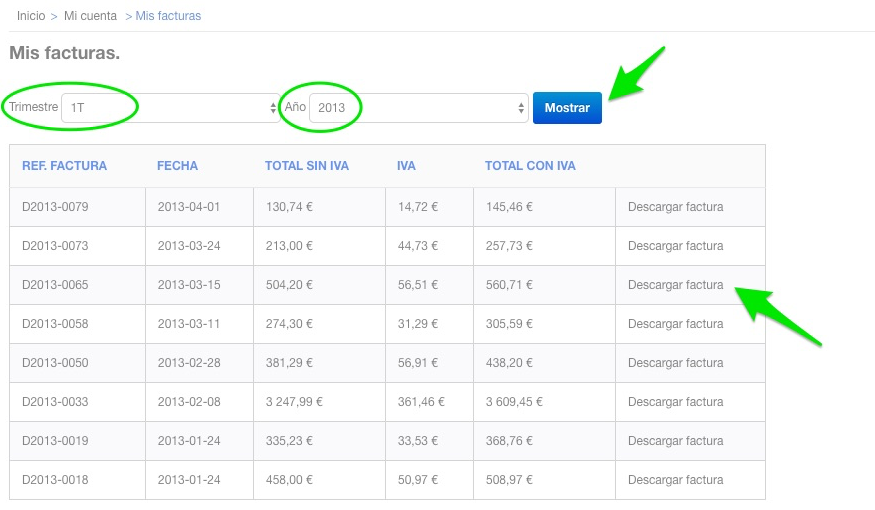875x510 pixels.
Task: Select the 3 247,99 € amount cell
Action: tap(294, 402)
